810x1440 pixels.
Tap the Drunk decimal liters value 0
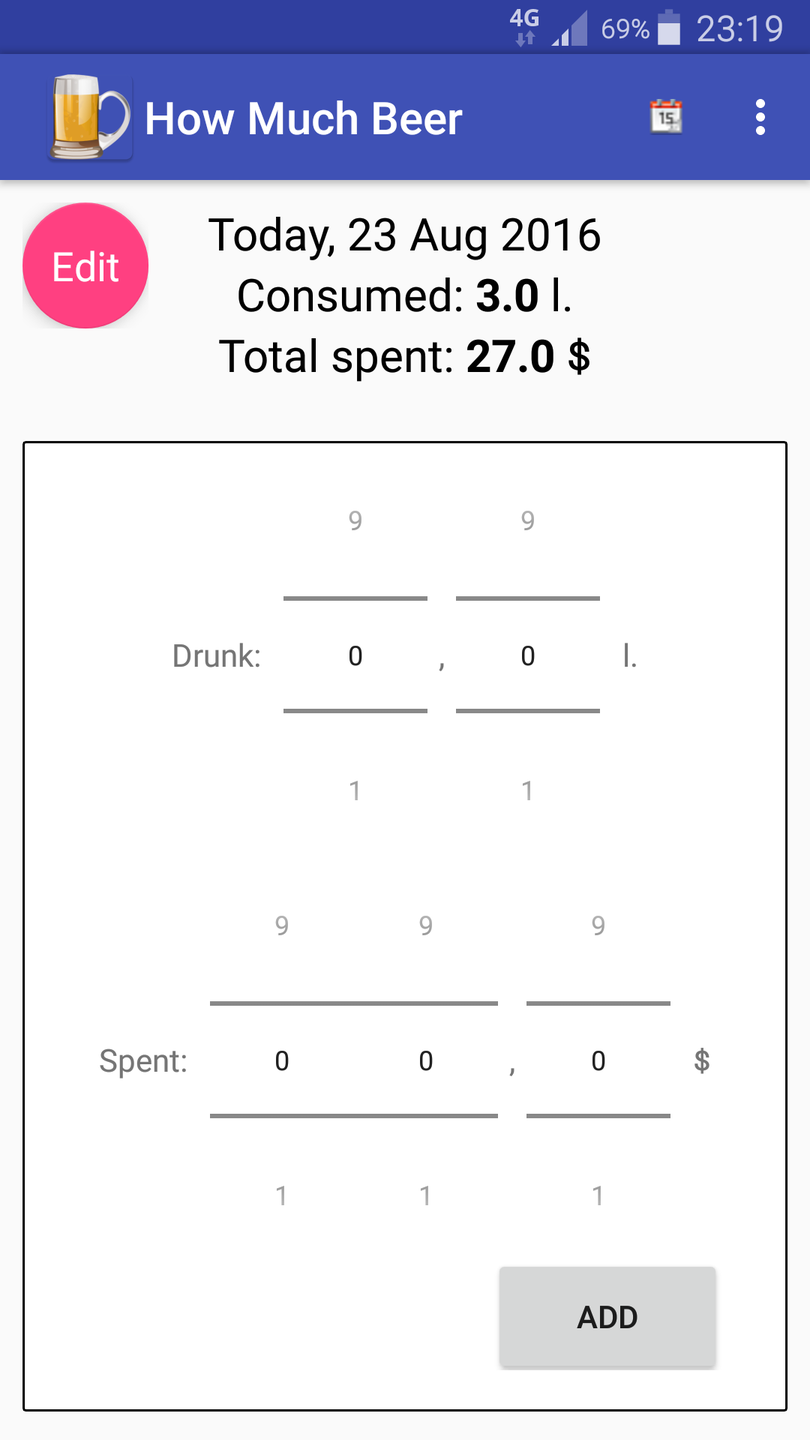[528, 656]
